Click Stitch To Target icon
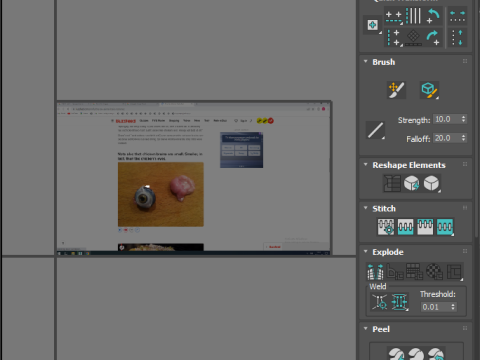Screen dimensions: 480x360 click(386, 227)
